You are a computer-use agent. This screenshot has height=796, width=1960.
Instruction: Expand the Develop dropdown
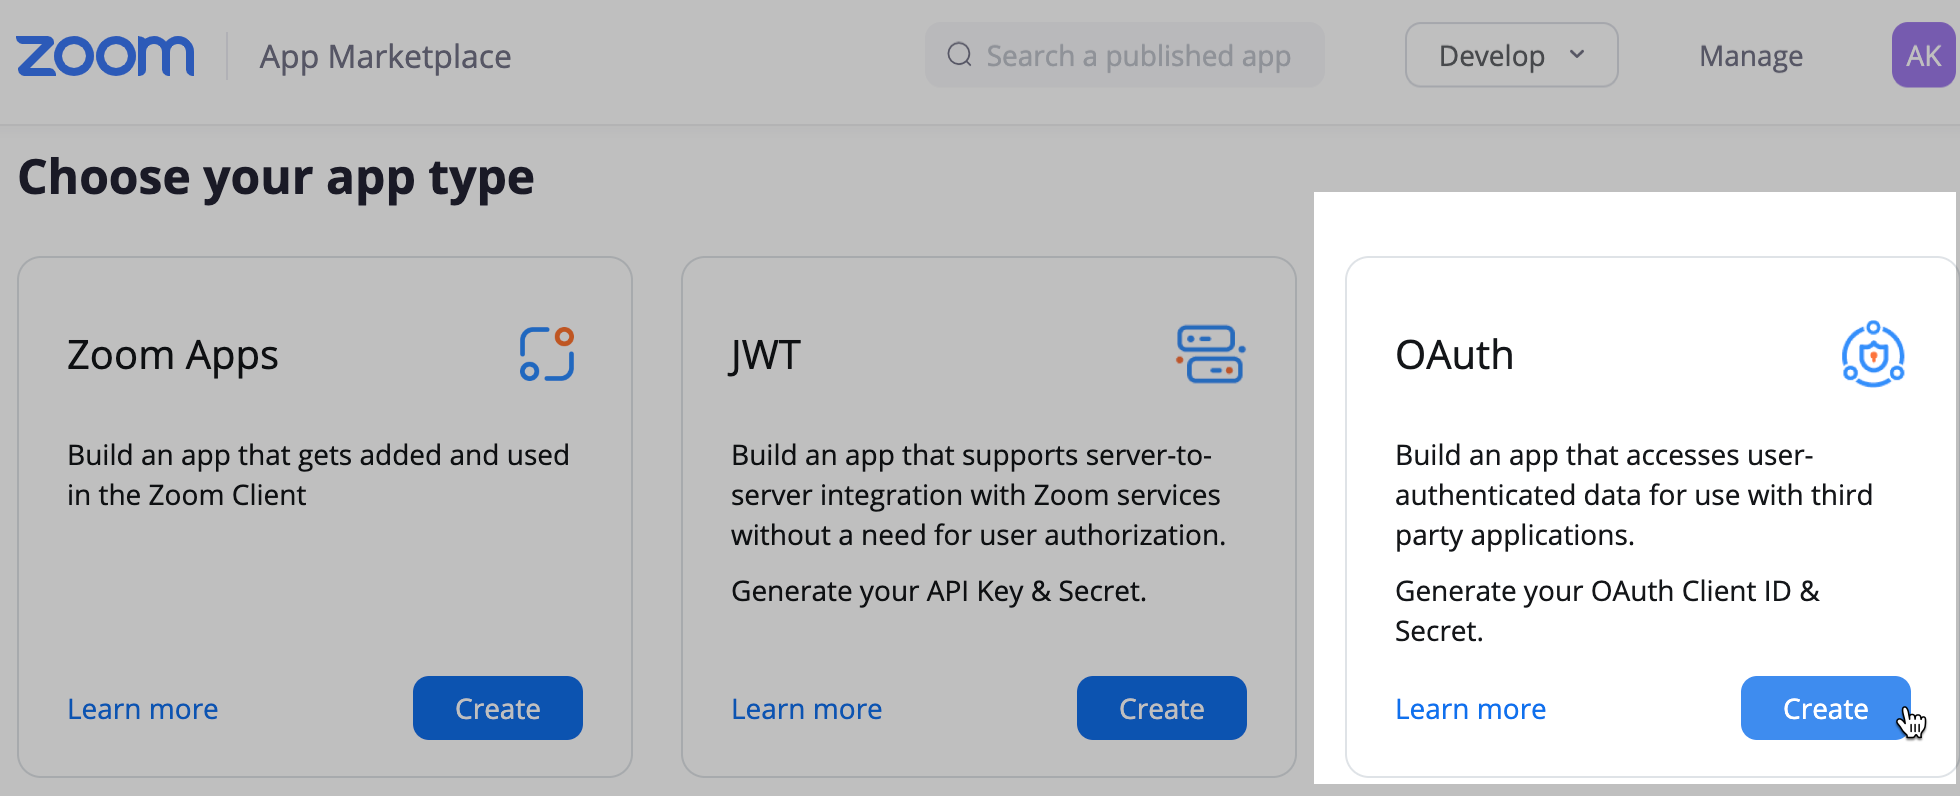[1511, 55]
